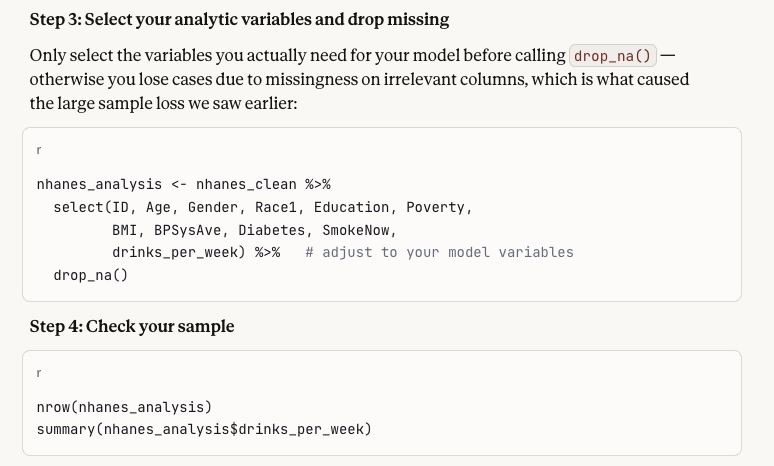The image size is (774, 466).
Task: Click the Race1 variable in the select call
Action: 280,207
